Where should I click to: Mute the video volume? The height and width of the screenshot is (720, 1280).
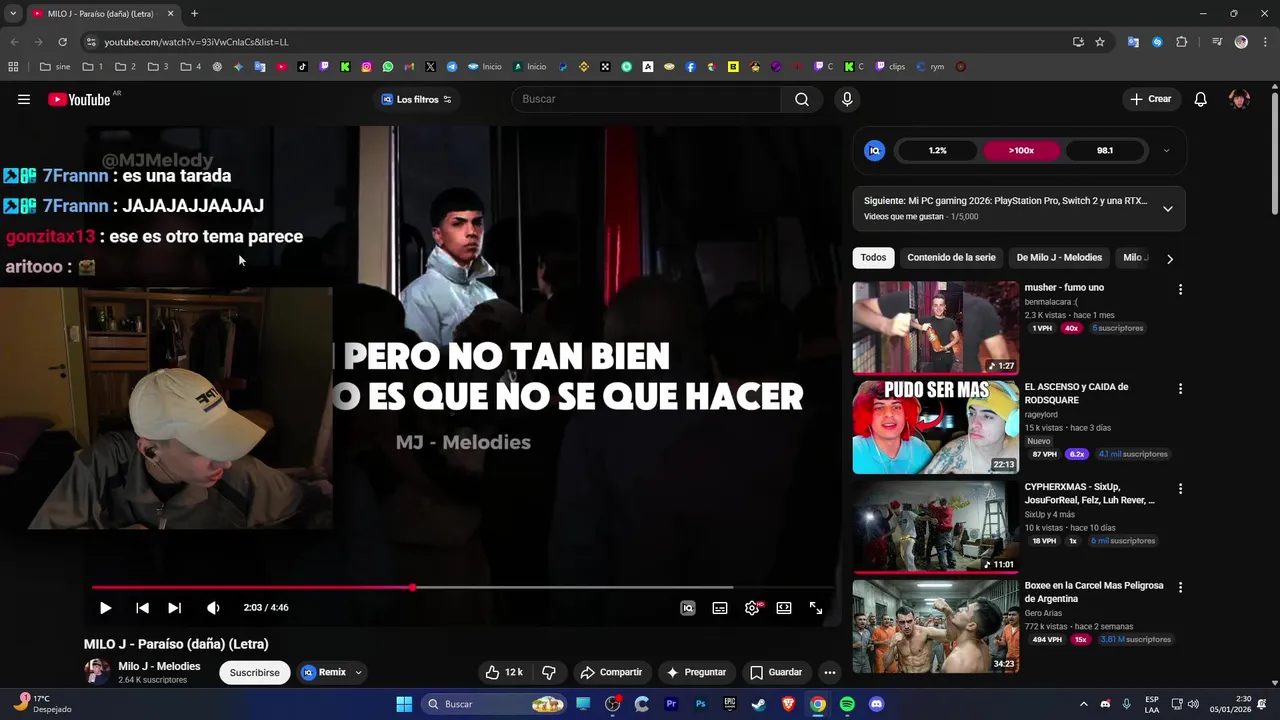213,608
